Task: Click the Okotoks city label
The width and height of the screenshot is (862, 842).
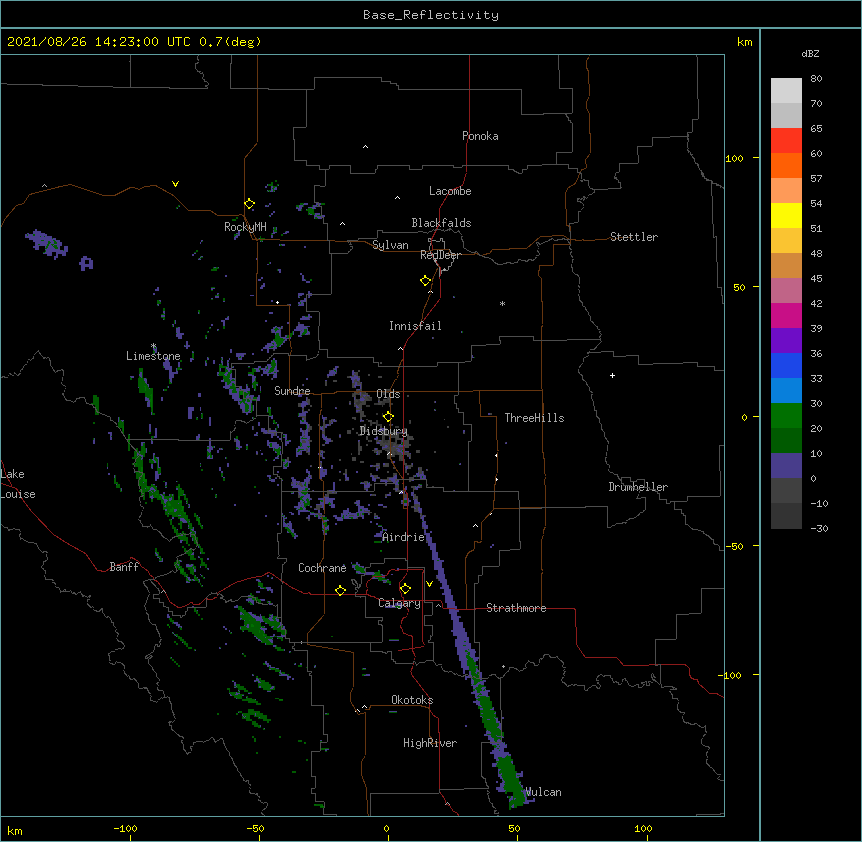Action: coord(412,700)
